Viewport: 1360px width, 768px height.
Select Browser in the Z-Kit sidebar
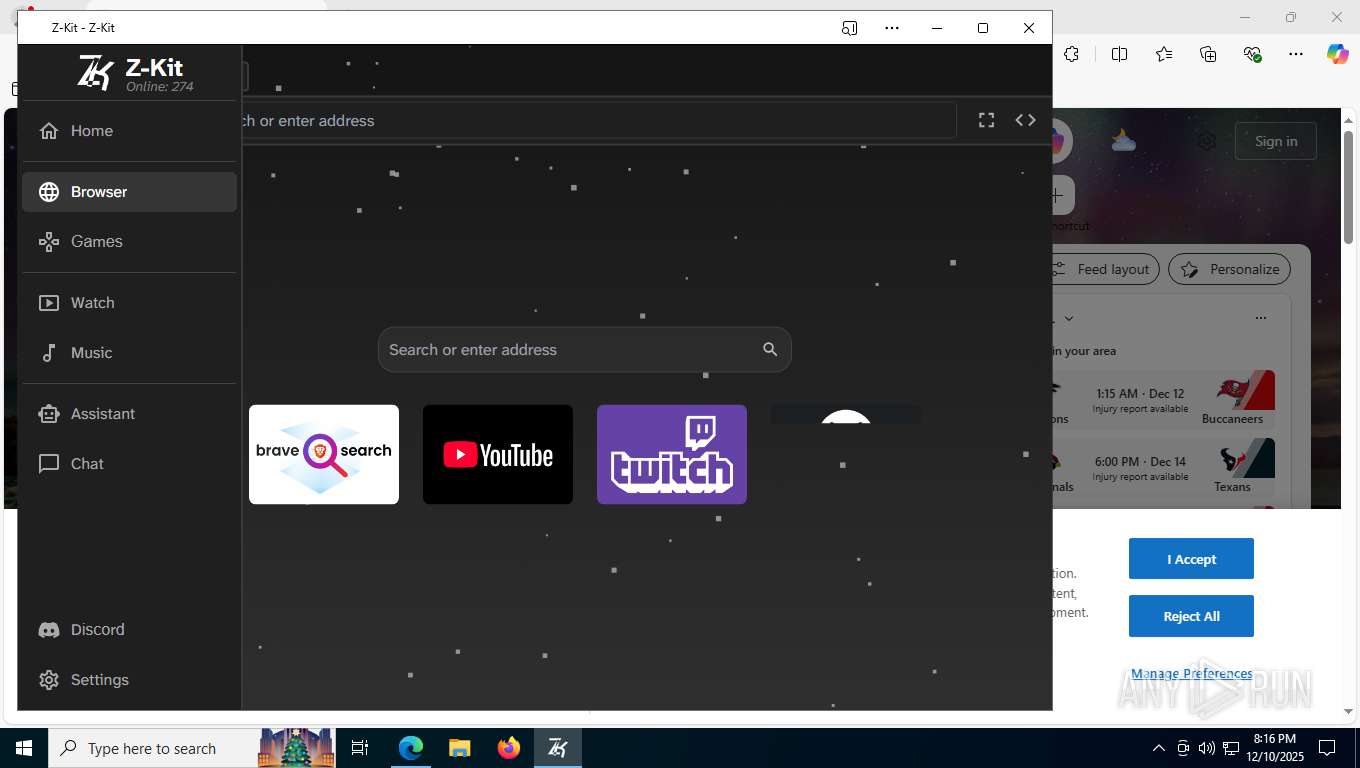[129, 192]
